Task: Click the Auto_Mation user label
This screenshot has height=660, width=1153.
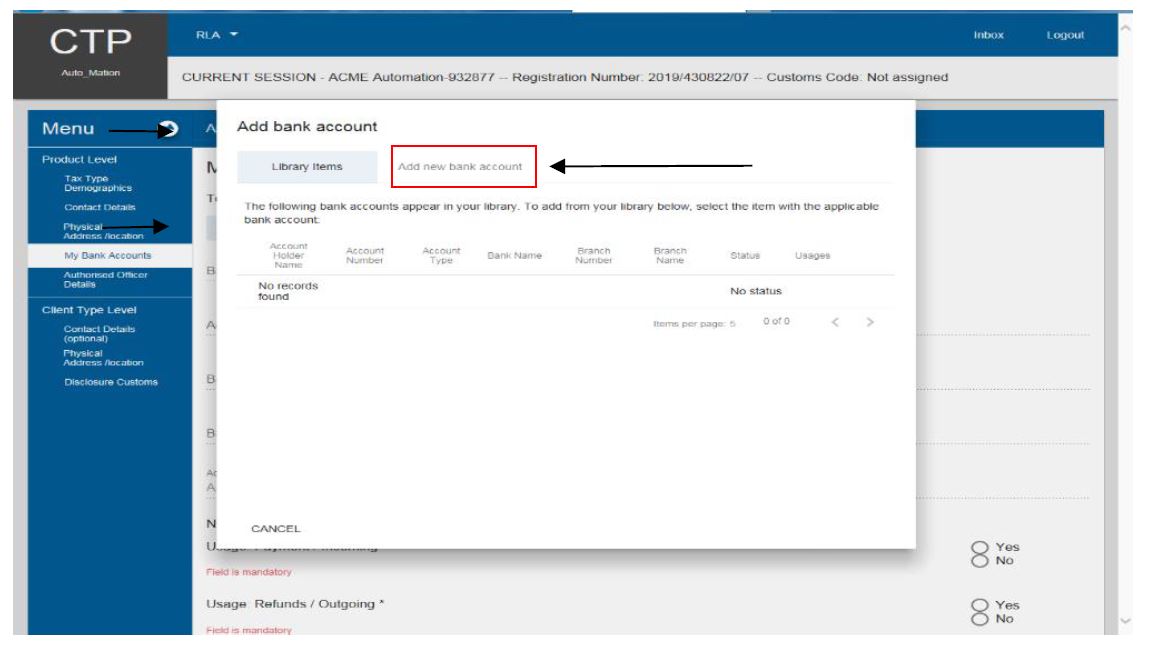Action: tap(90, 73)
